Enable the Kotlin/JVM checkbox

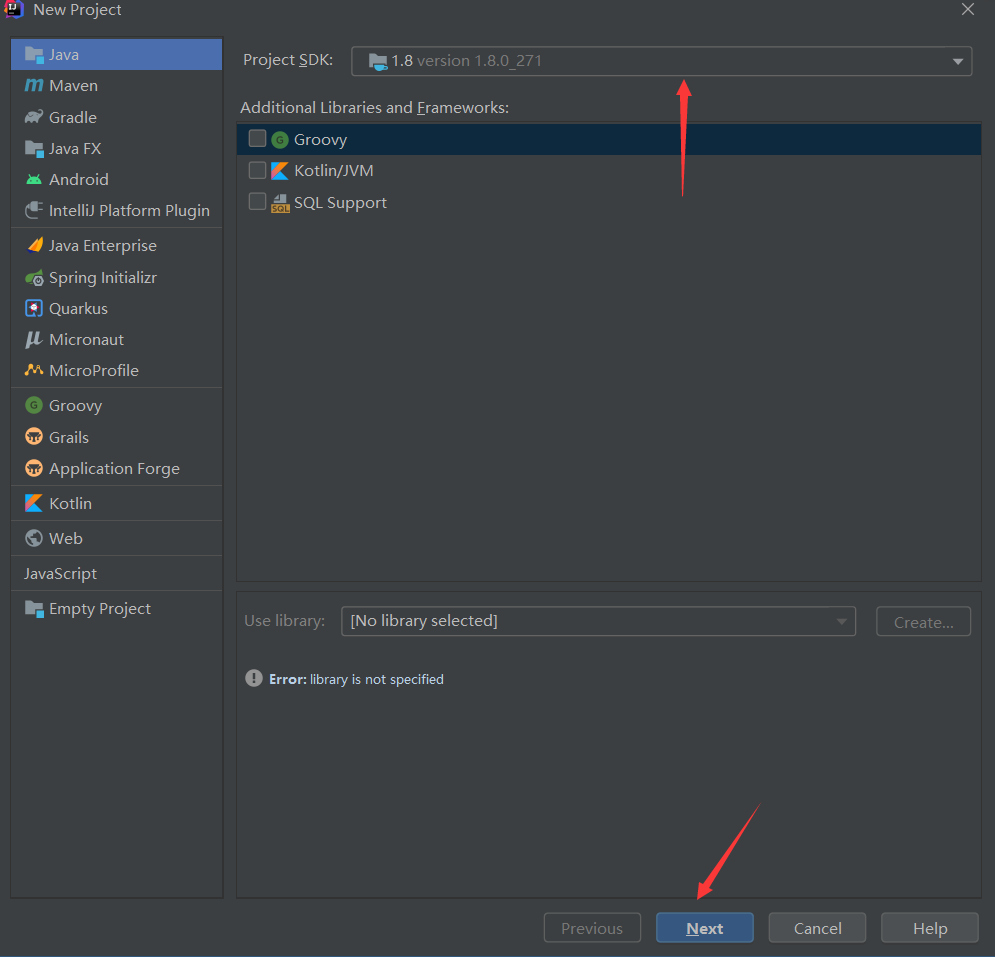(x=257, y=170)
